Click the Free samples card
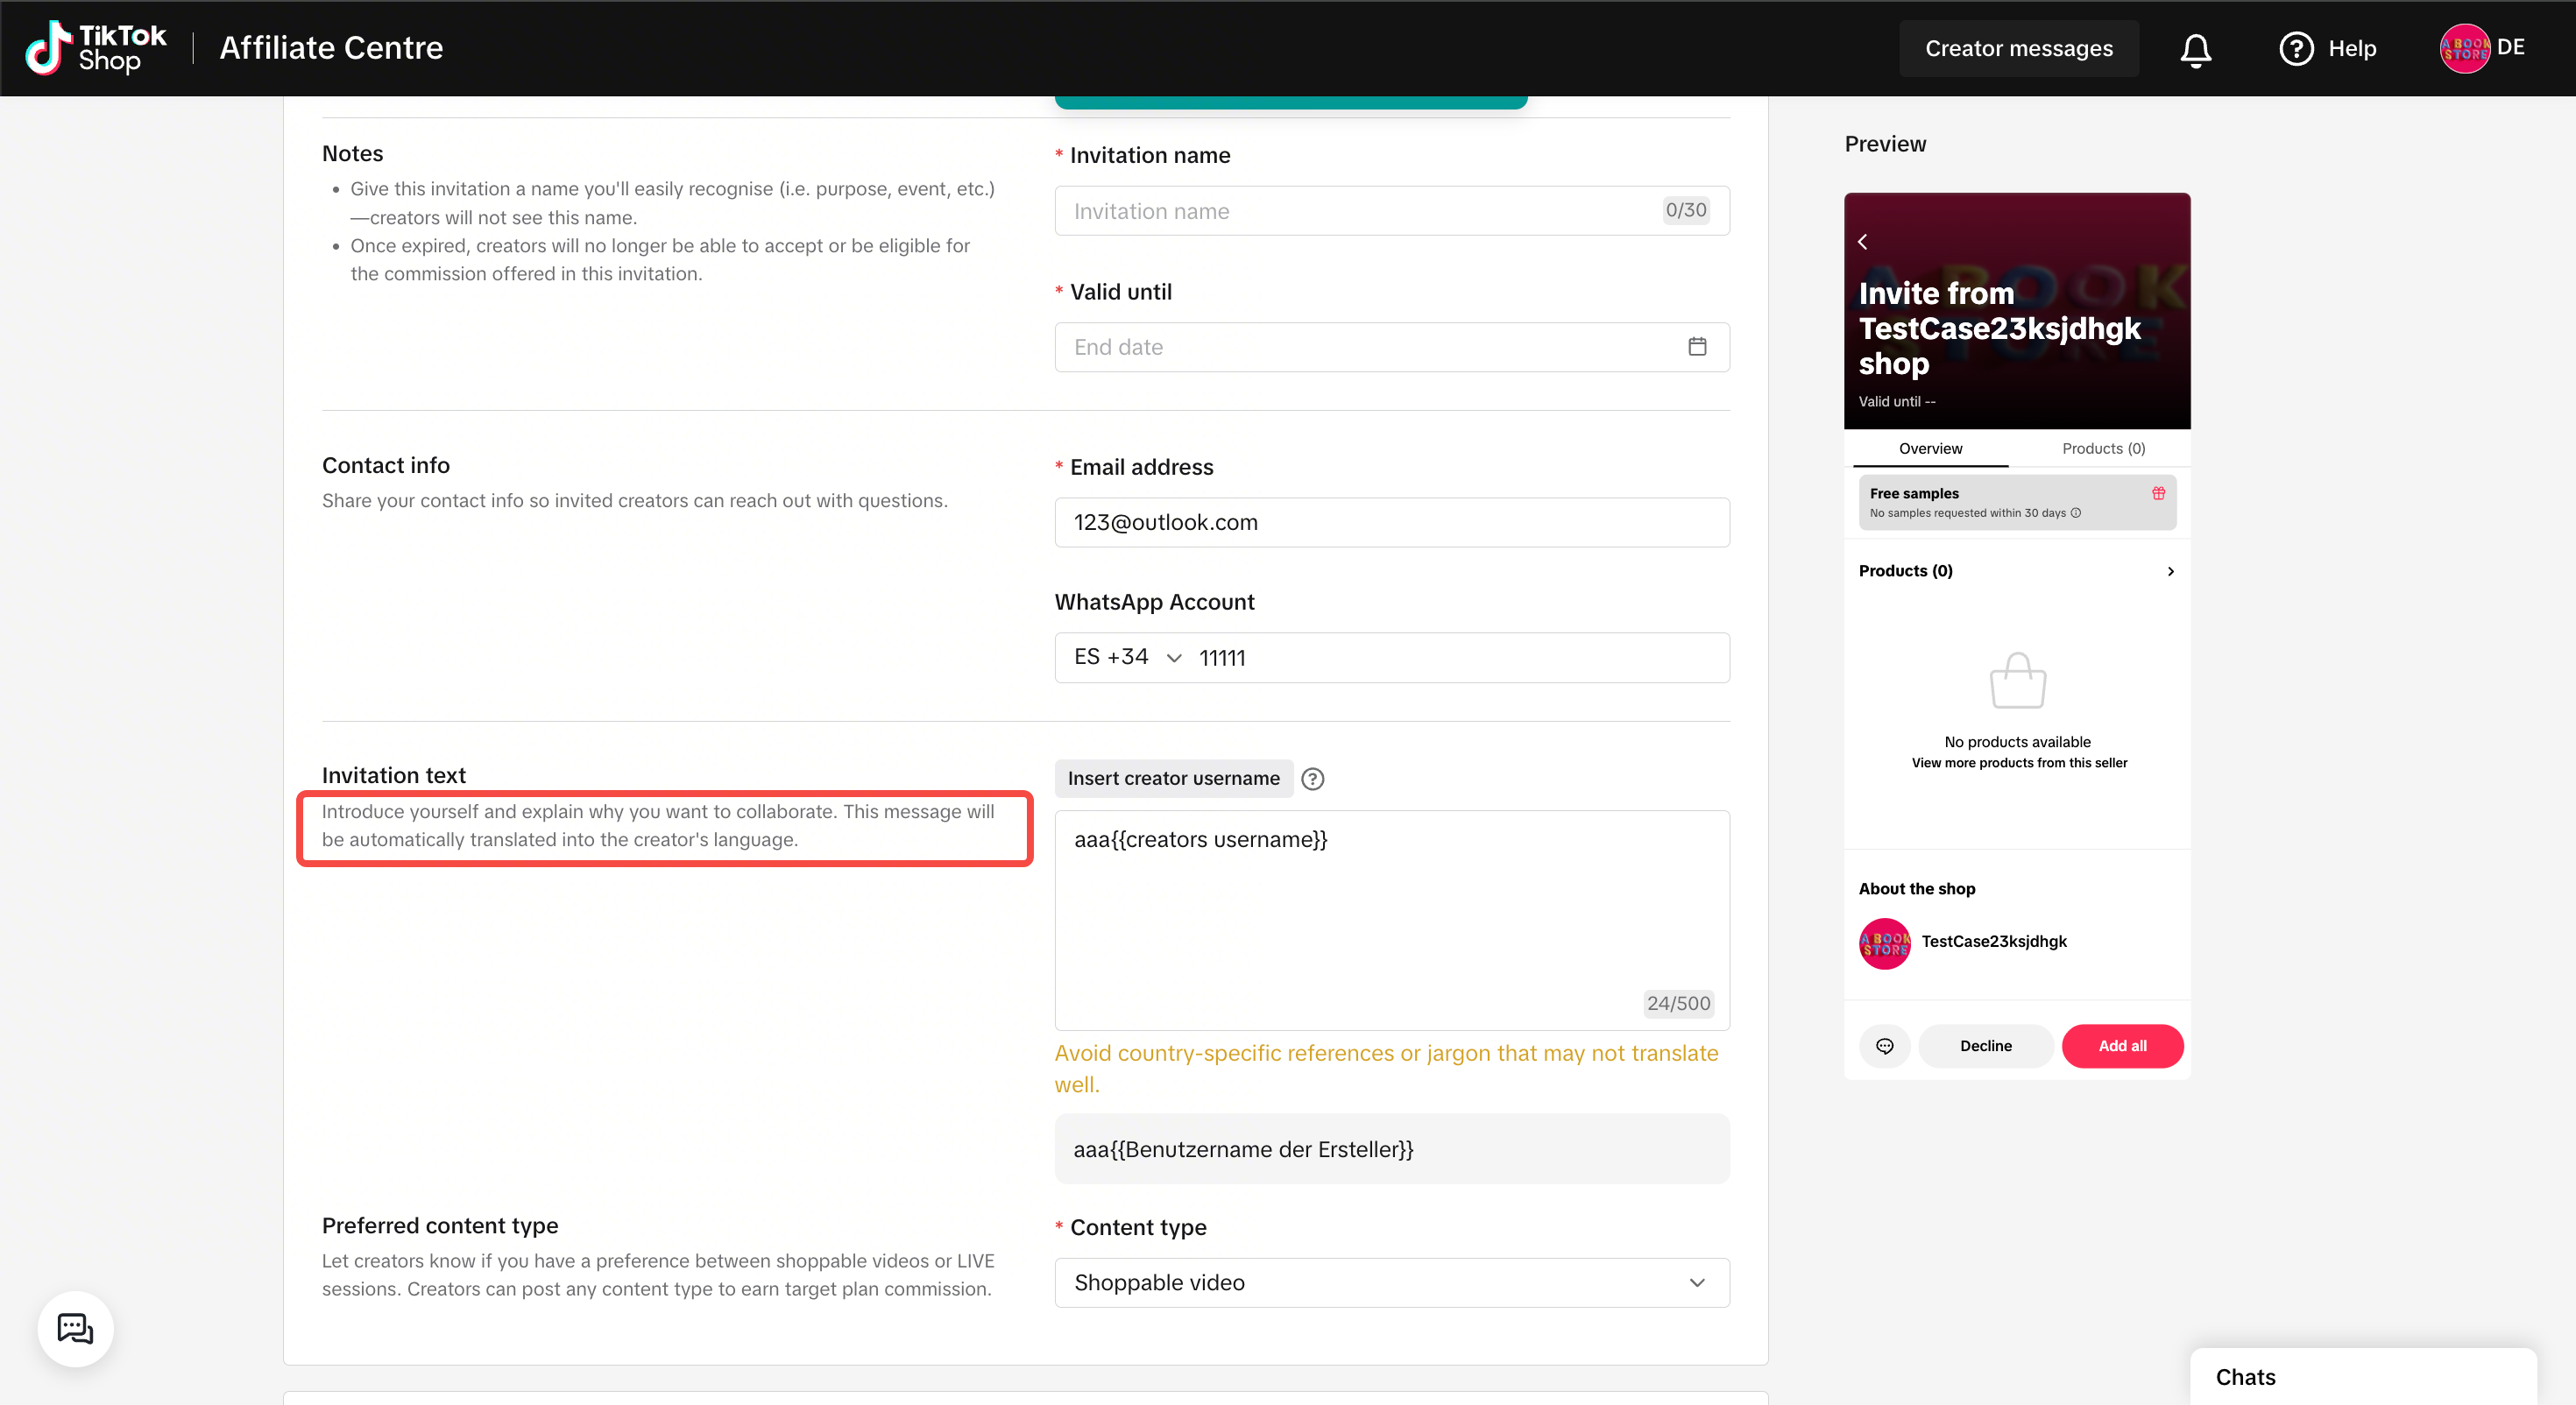Viewport: 2576px width, 1405px height. (x=2017, y=502)
